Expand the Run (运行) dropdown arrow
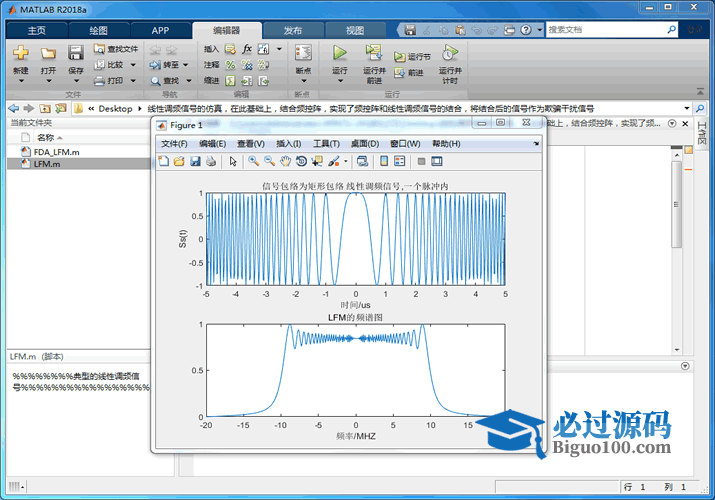Screen dimensions: 715x500 [x=340, y=81]
